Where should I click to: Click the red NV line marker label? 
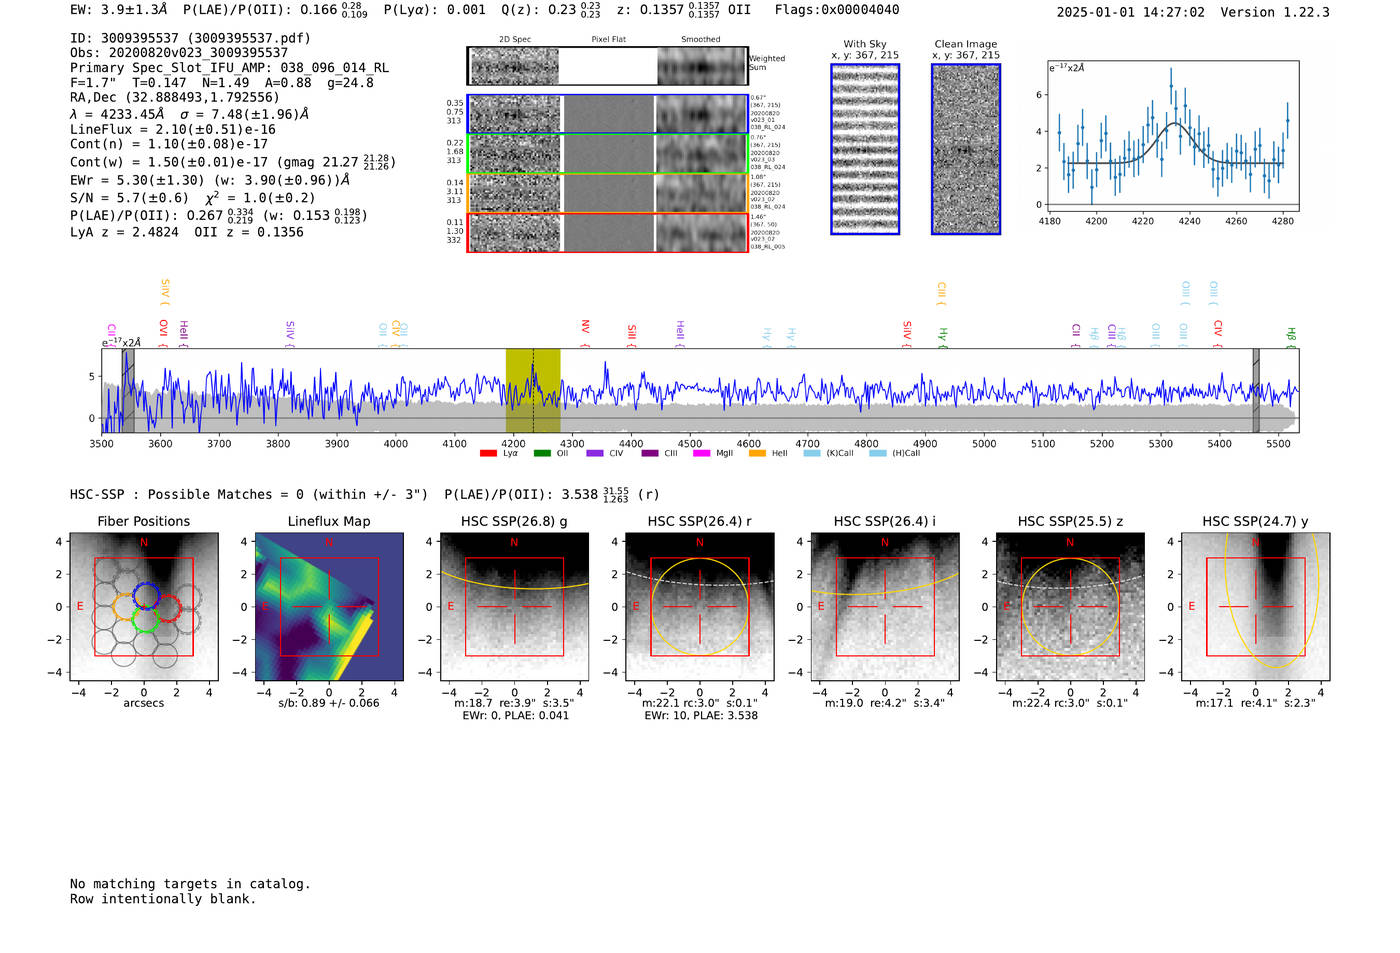[x=585, y=327]
